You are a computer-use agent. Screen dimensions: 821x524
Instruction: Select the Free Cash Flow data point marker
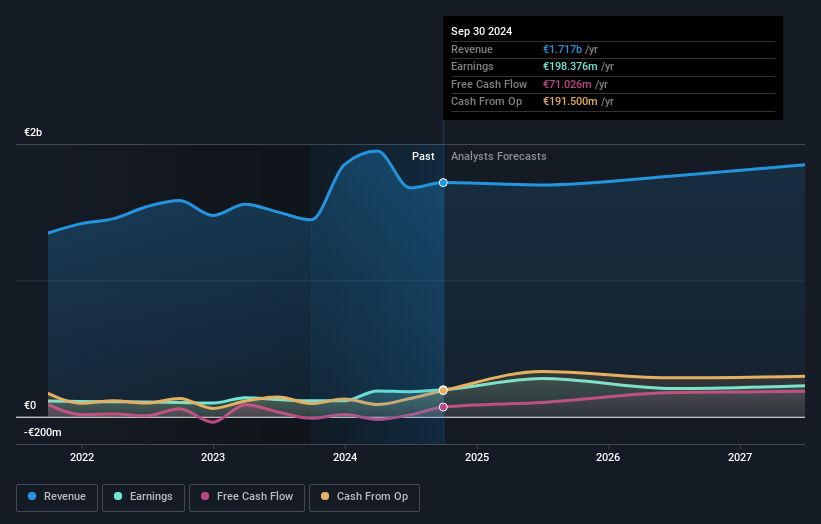(443, 407)
